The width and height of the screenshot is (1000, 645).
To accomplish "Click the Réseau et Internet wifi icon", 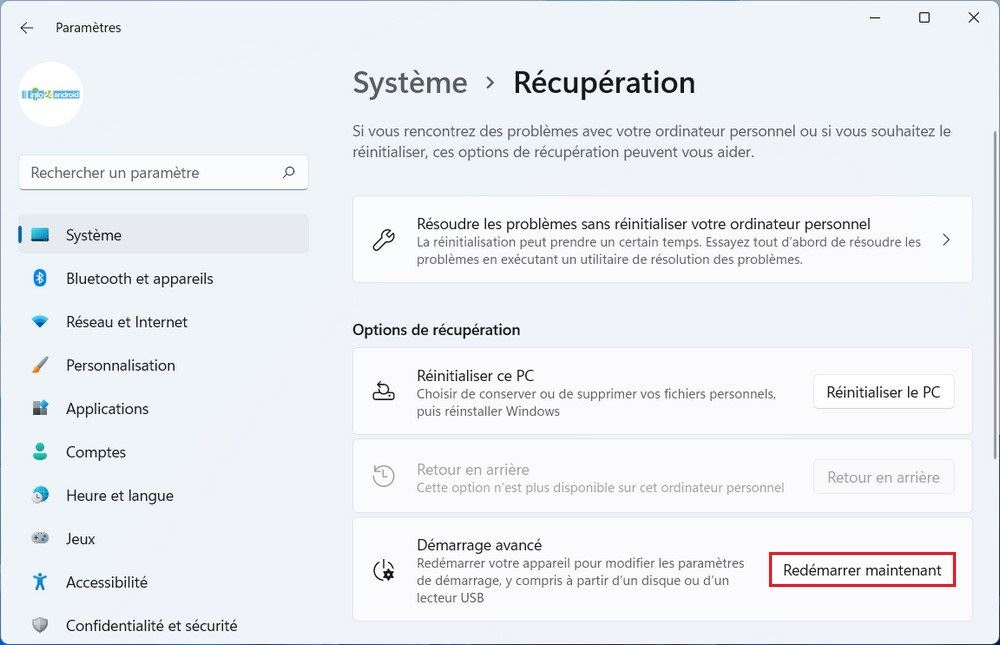I will click(x=40, y=322).
